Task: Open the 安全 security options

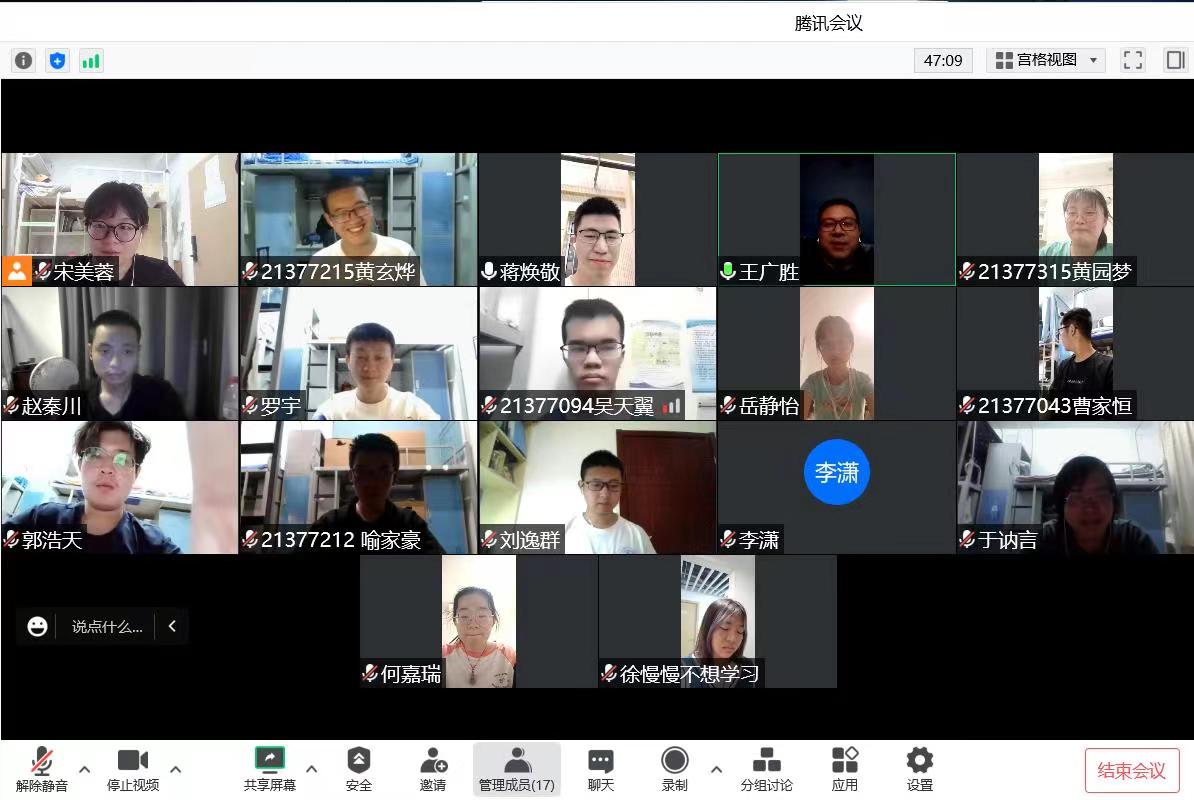Action: (359, 769)
